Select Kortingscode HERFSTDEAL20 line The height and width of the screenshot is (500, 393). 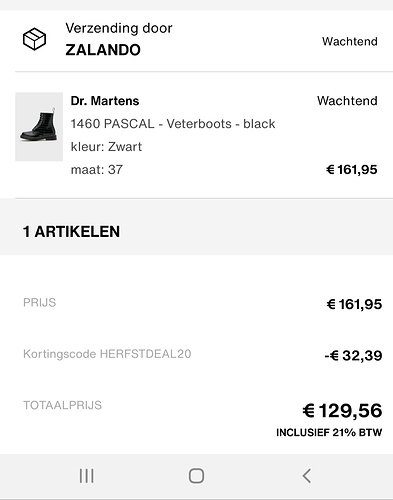(x=107, y=354)
